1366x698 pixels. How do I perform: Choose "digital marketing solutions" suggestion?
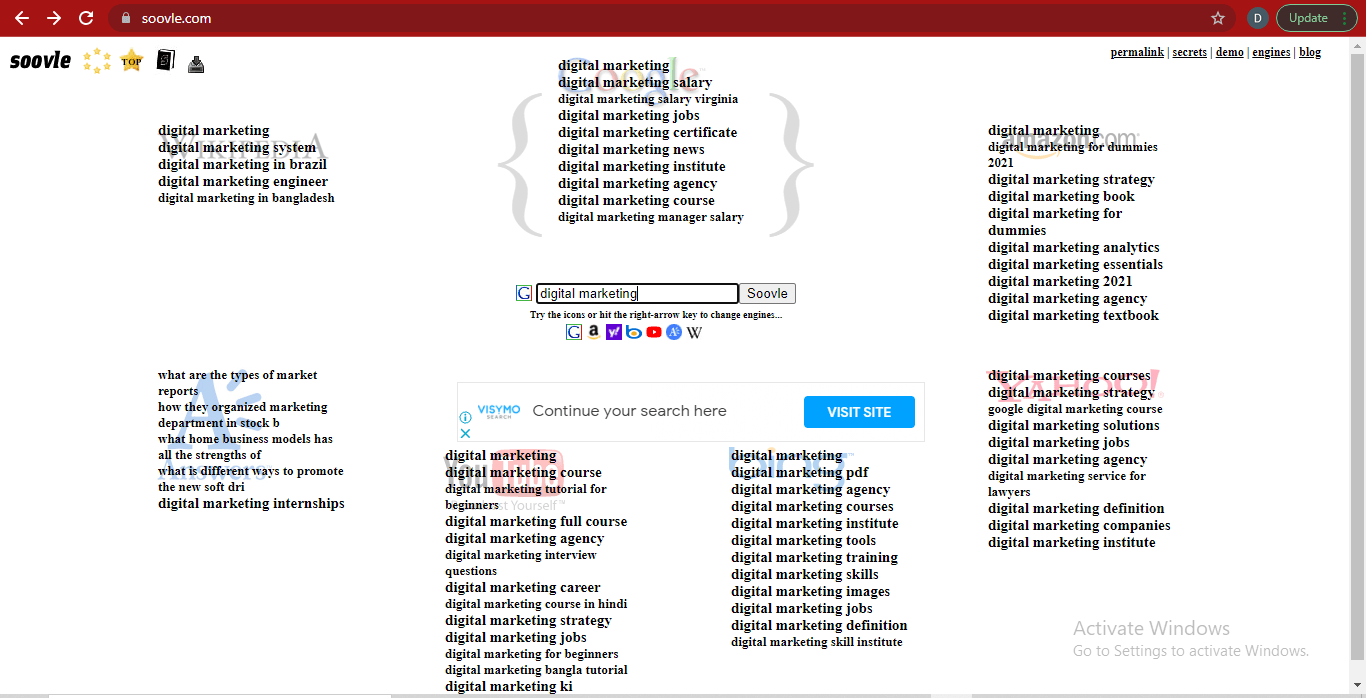click(x=1074, y=425)
